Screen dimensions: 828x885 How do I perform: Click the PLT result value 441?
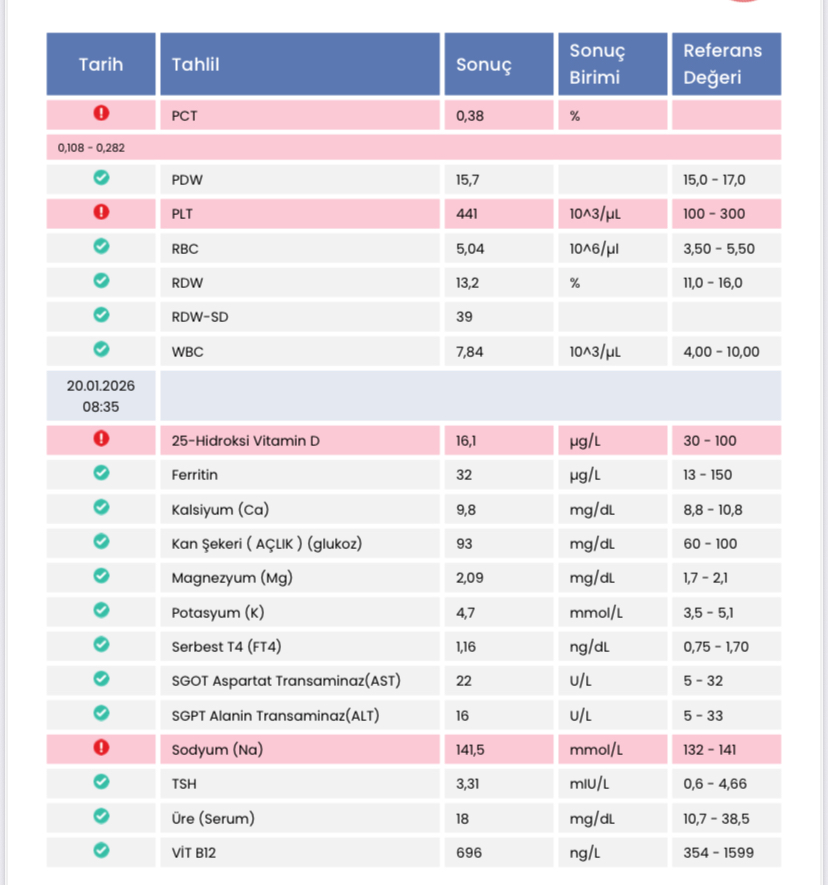click(x=467, y=214)
